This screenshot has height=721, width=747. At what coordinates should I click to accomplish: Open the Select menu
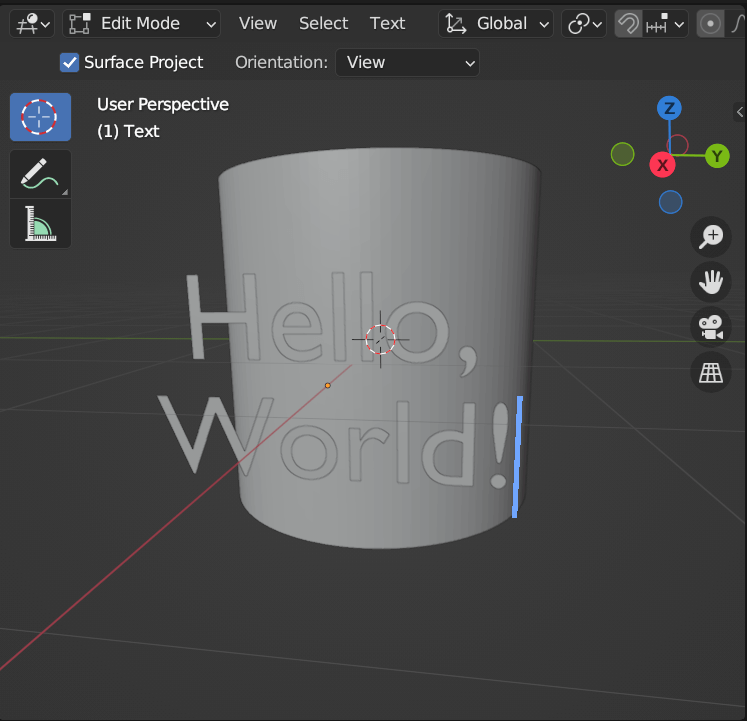click(x=323, y=23)
